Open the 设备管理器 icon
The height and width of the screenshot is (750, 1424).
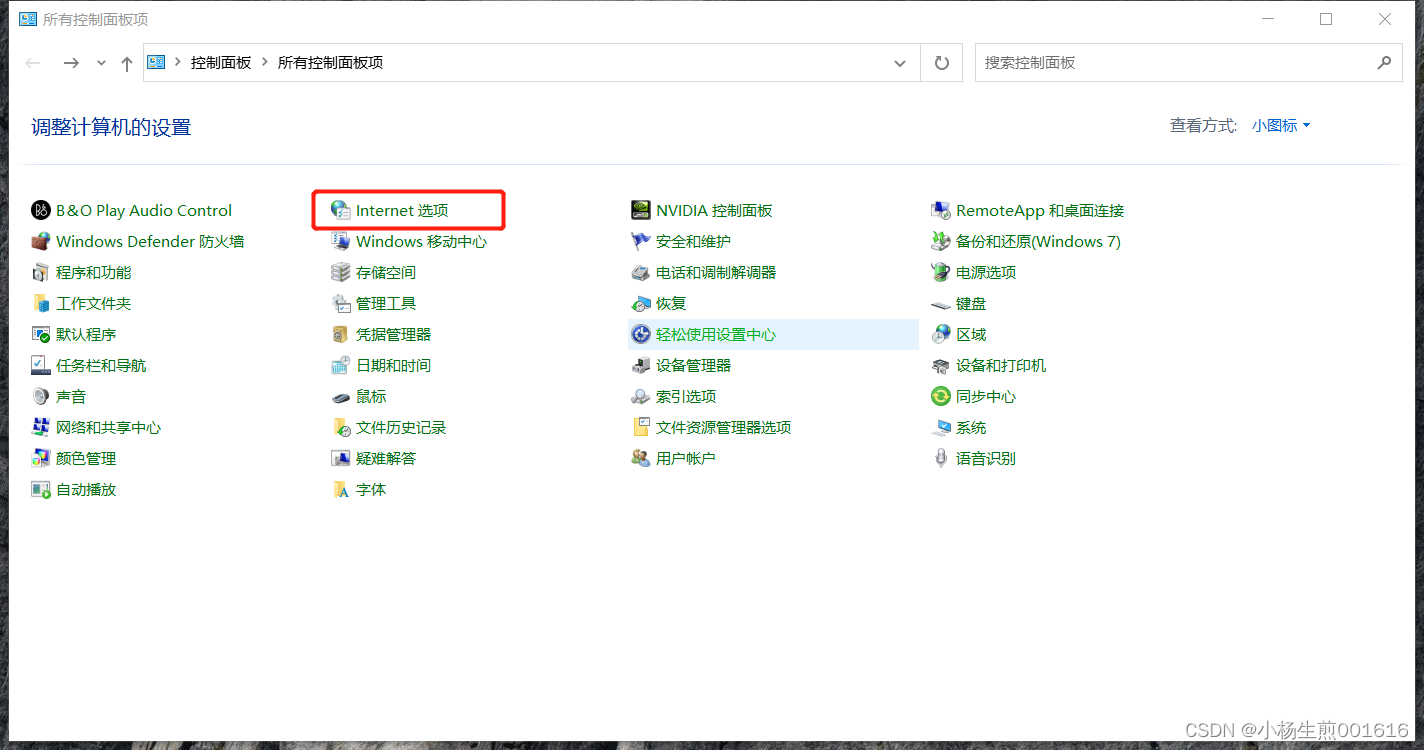pyautogui.click(x=641, y=365)
